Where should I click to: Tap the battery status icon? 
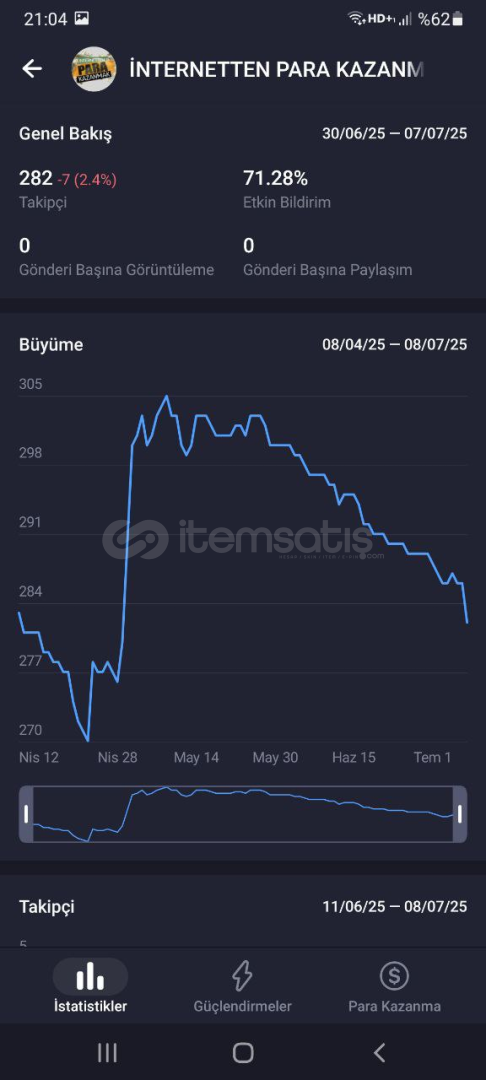pos(458,19)
